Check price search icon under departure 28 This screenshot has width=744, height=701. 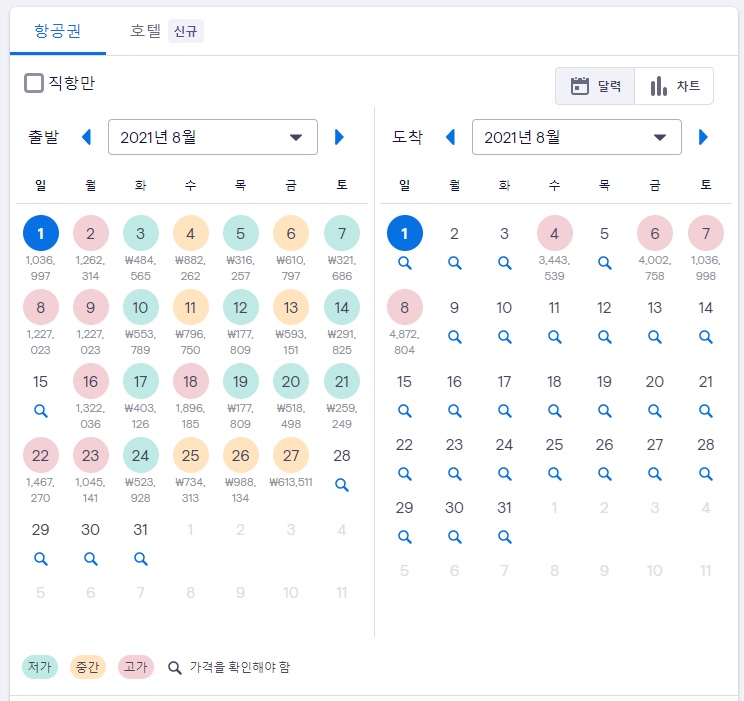pos(342,485)
